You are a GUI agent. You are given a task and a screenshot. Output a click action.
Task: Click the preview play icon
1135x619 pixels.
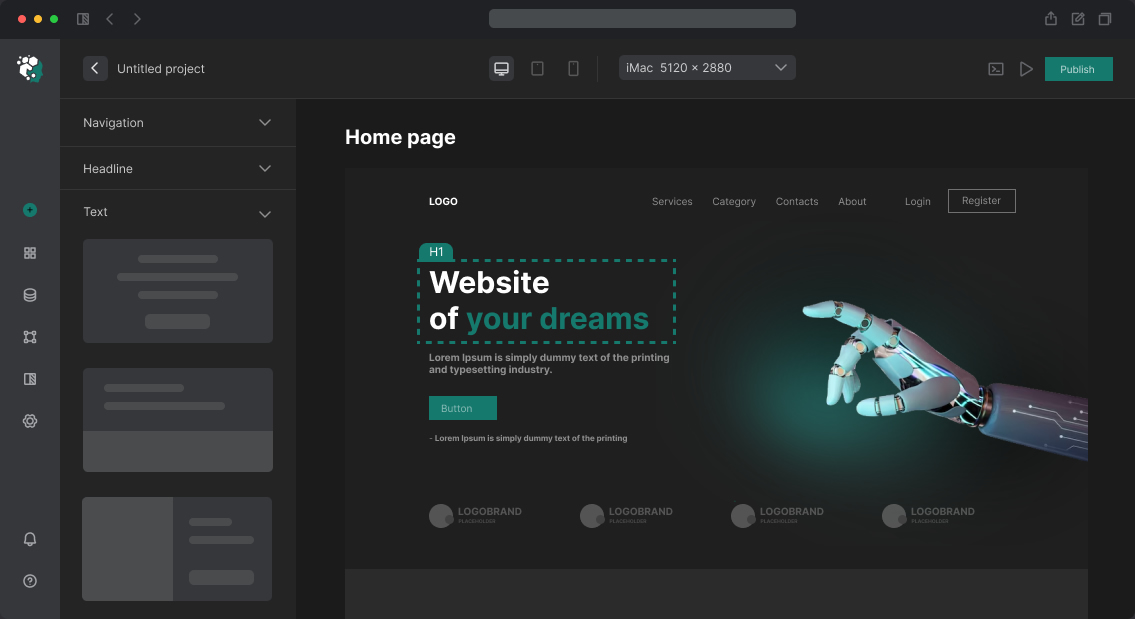(x=1026, y=69)
